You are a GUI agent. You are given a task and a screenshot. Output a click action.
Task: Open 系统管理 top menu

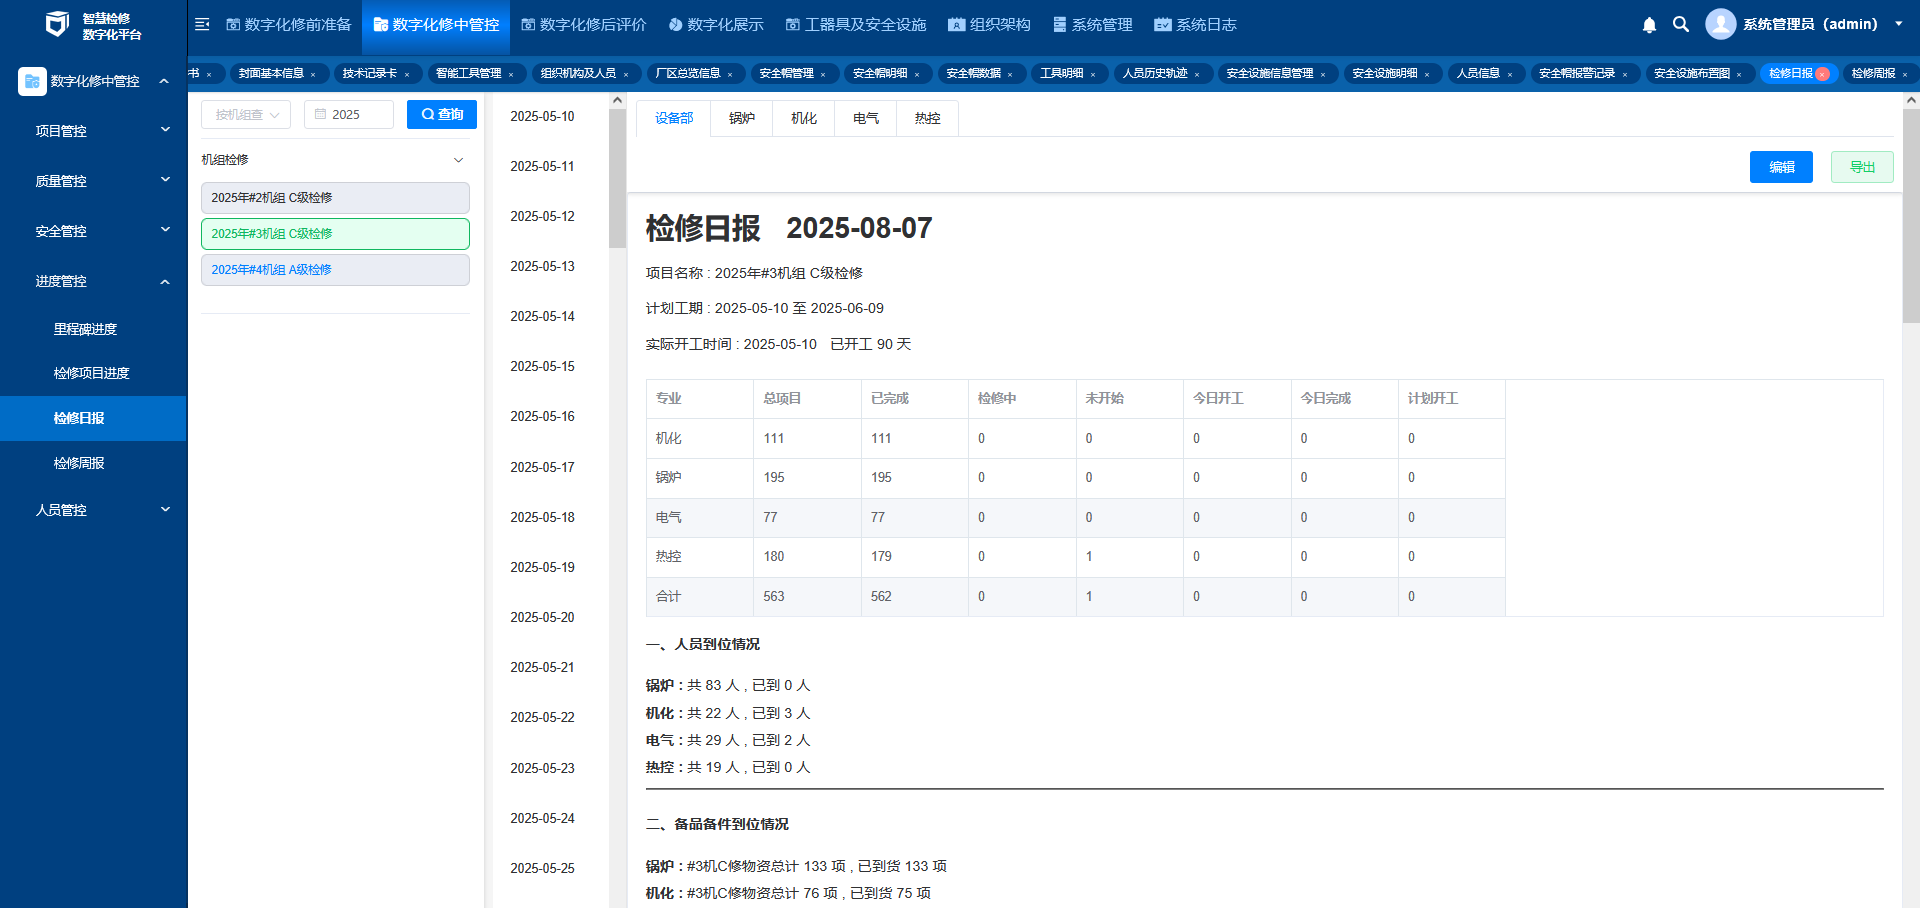tap(1092, 25)
